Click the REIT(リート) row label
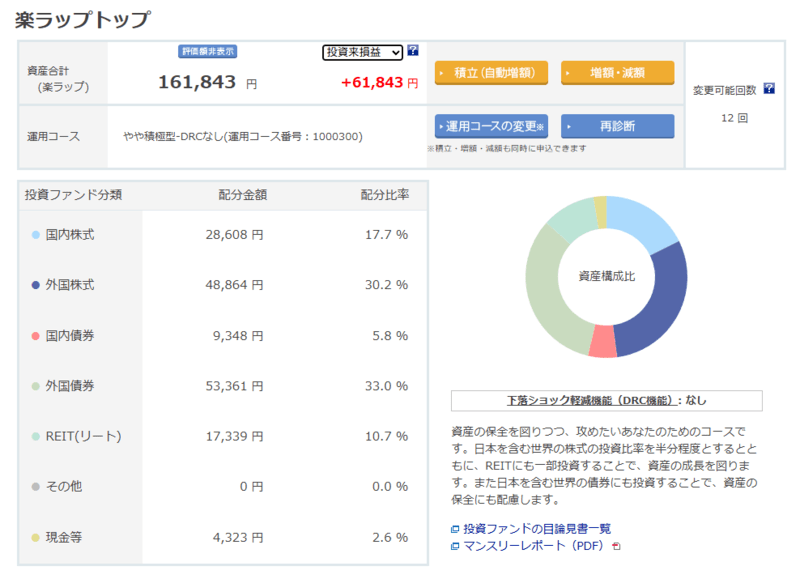Screen dimensions: 800x579 (84, 436)
